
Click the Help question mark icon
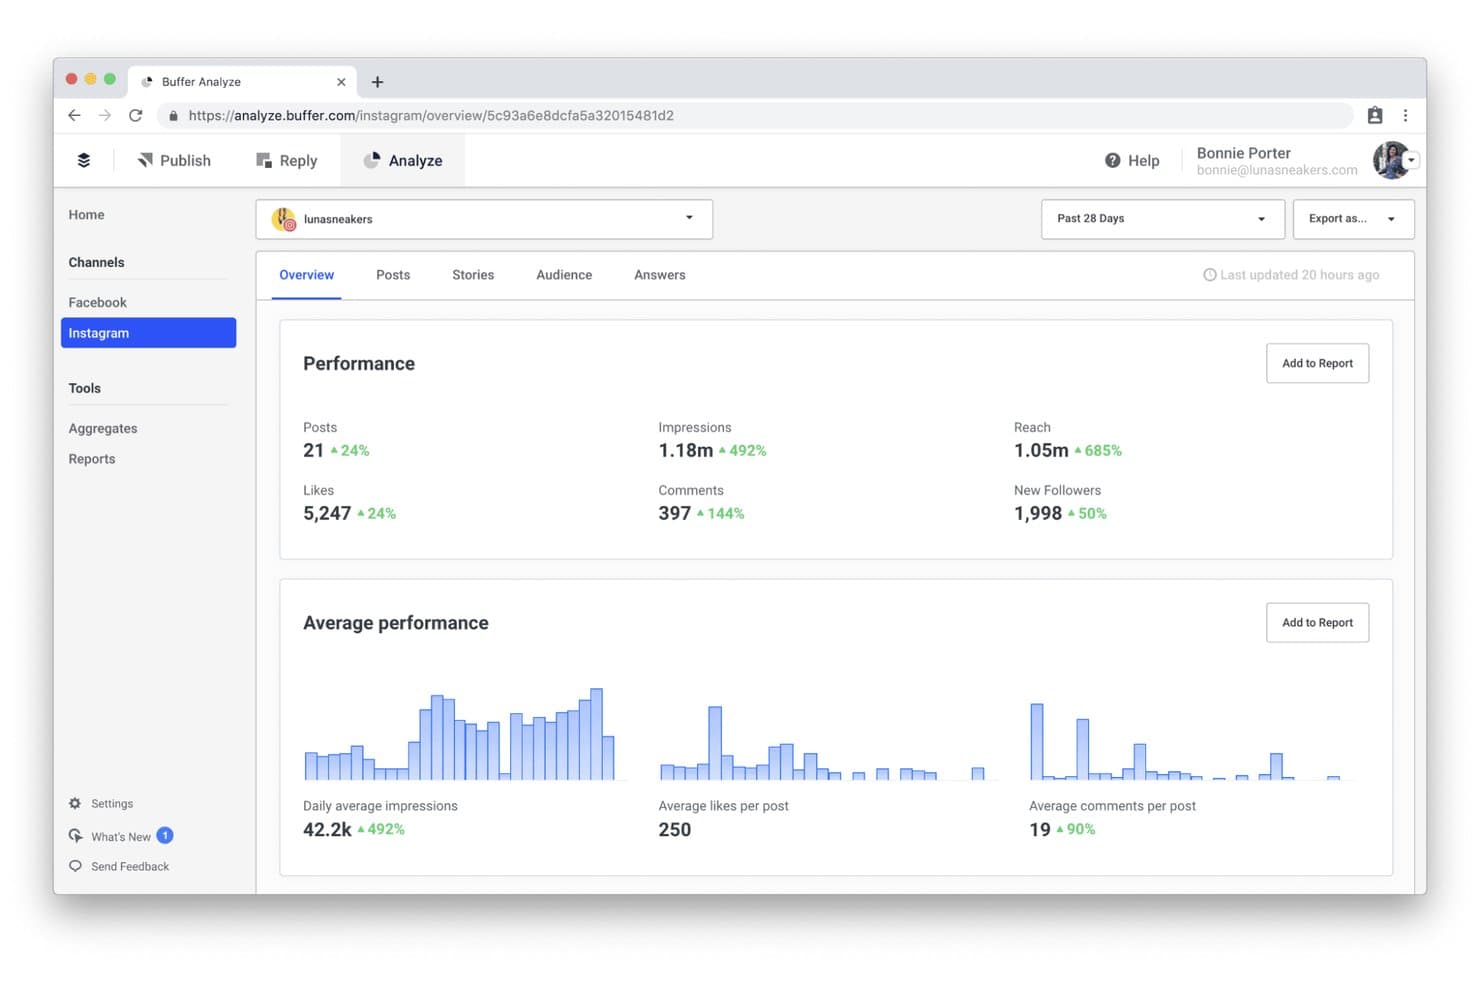tap(1112, 160)
